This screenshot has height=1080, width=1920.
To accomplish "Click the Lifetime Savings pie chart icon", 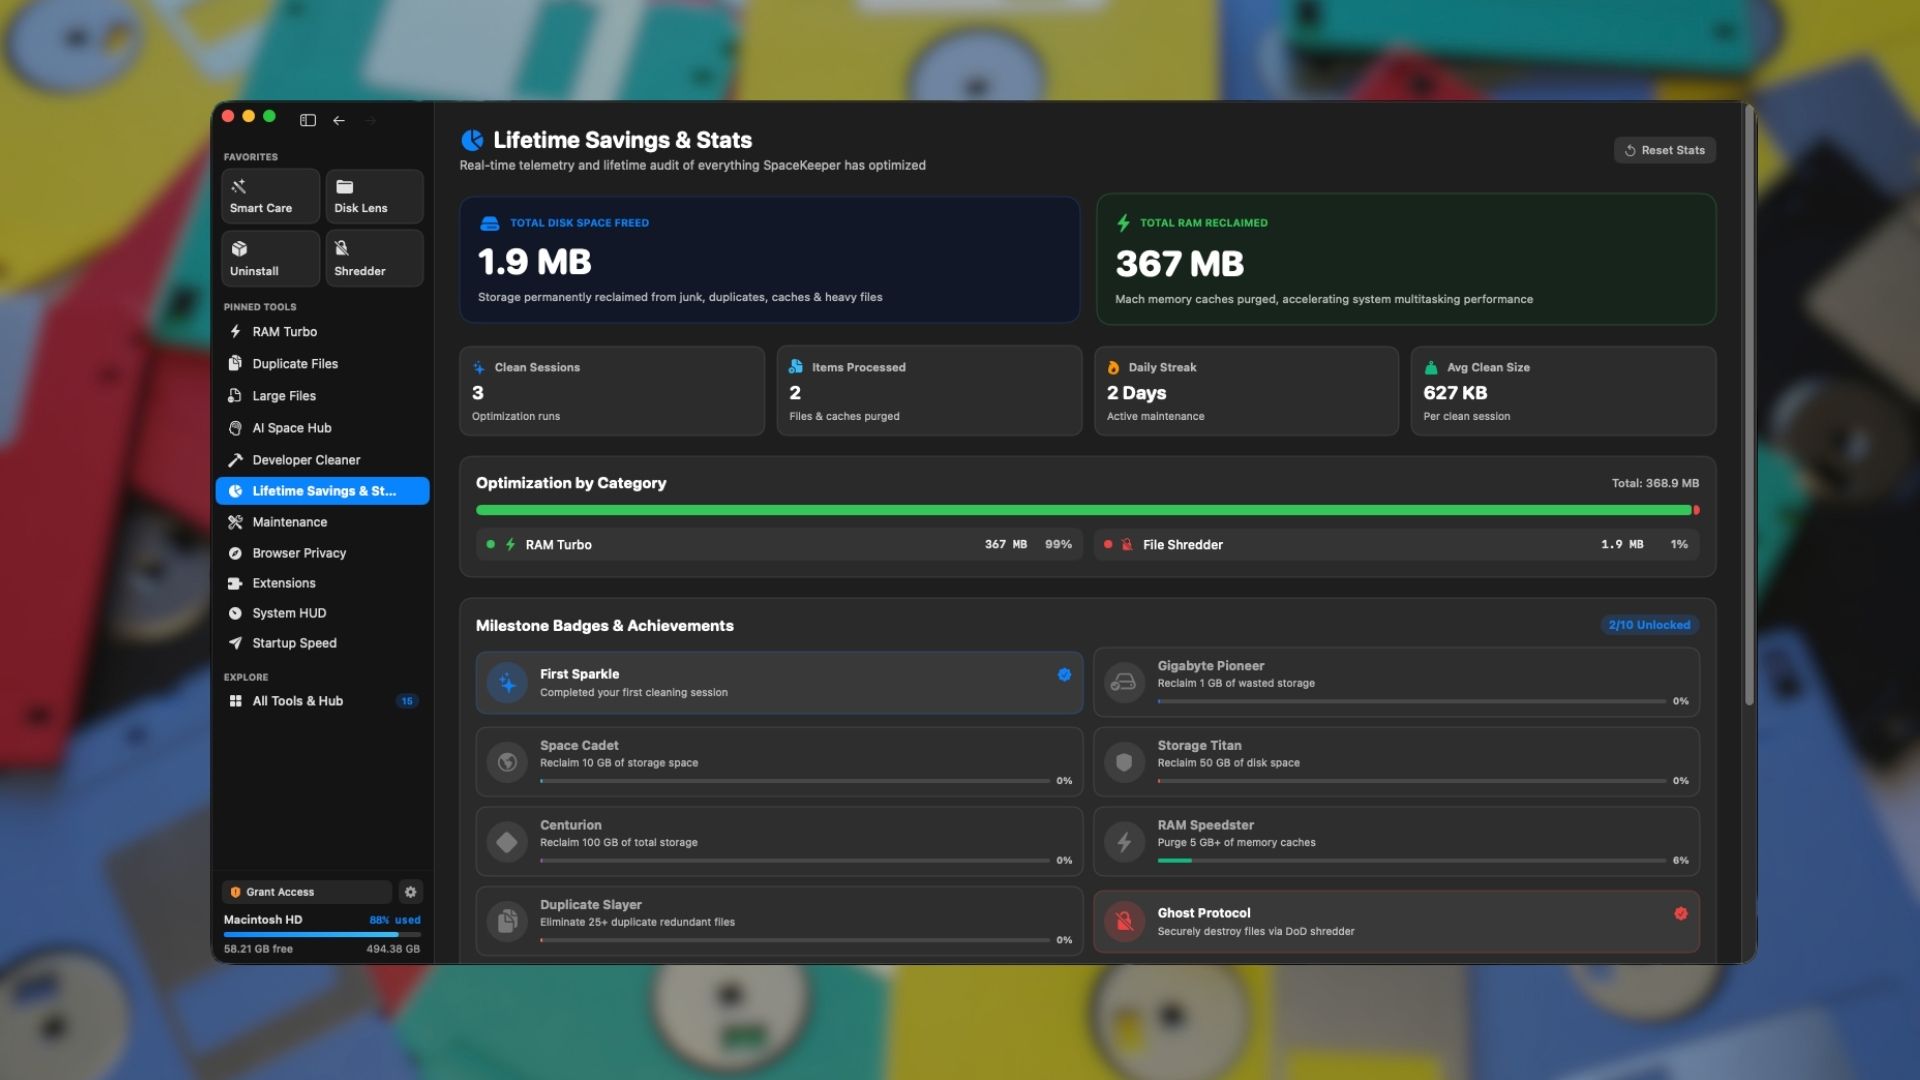I will click(x=472, y=140).
